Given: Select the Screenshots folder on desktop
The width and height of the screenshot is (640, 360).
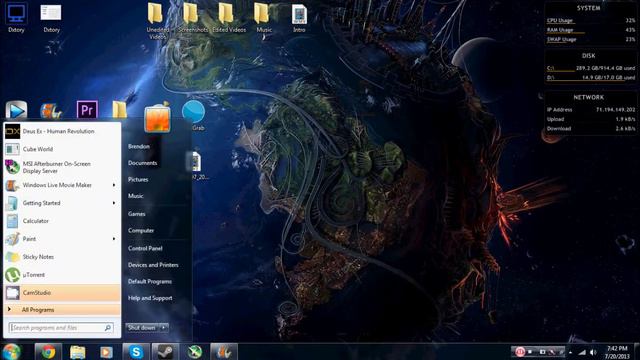Looking at the screenshot, I should tap(192, 18).
